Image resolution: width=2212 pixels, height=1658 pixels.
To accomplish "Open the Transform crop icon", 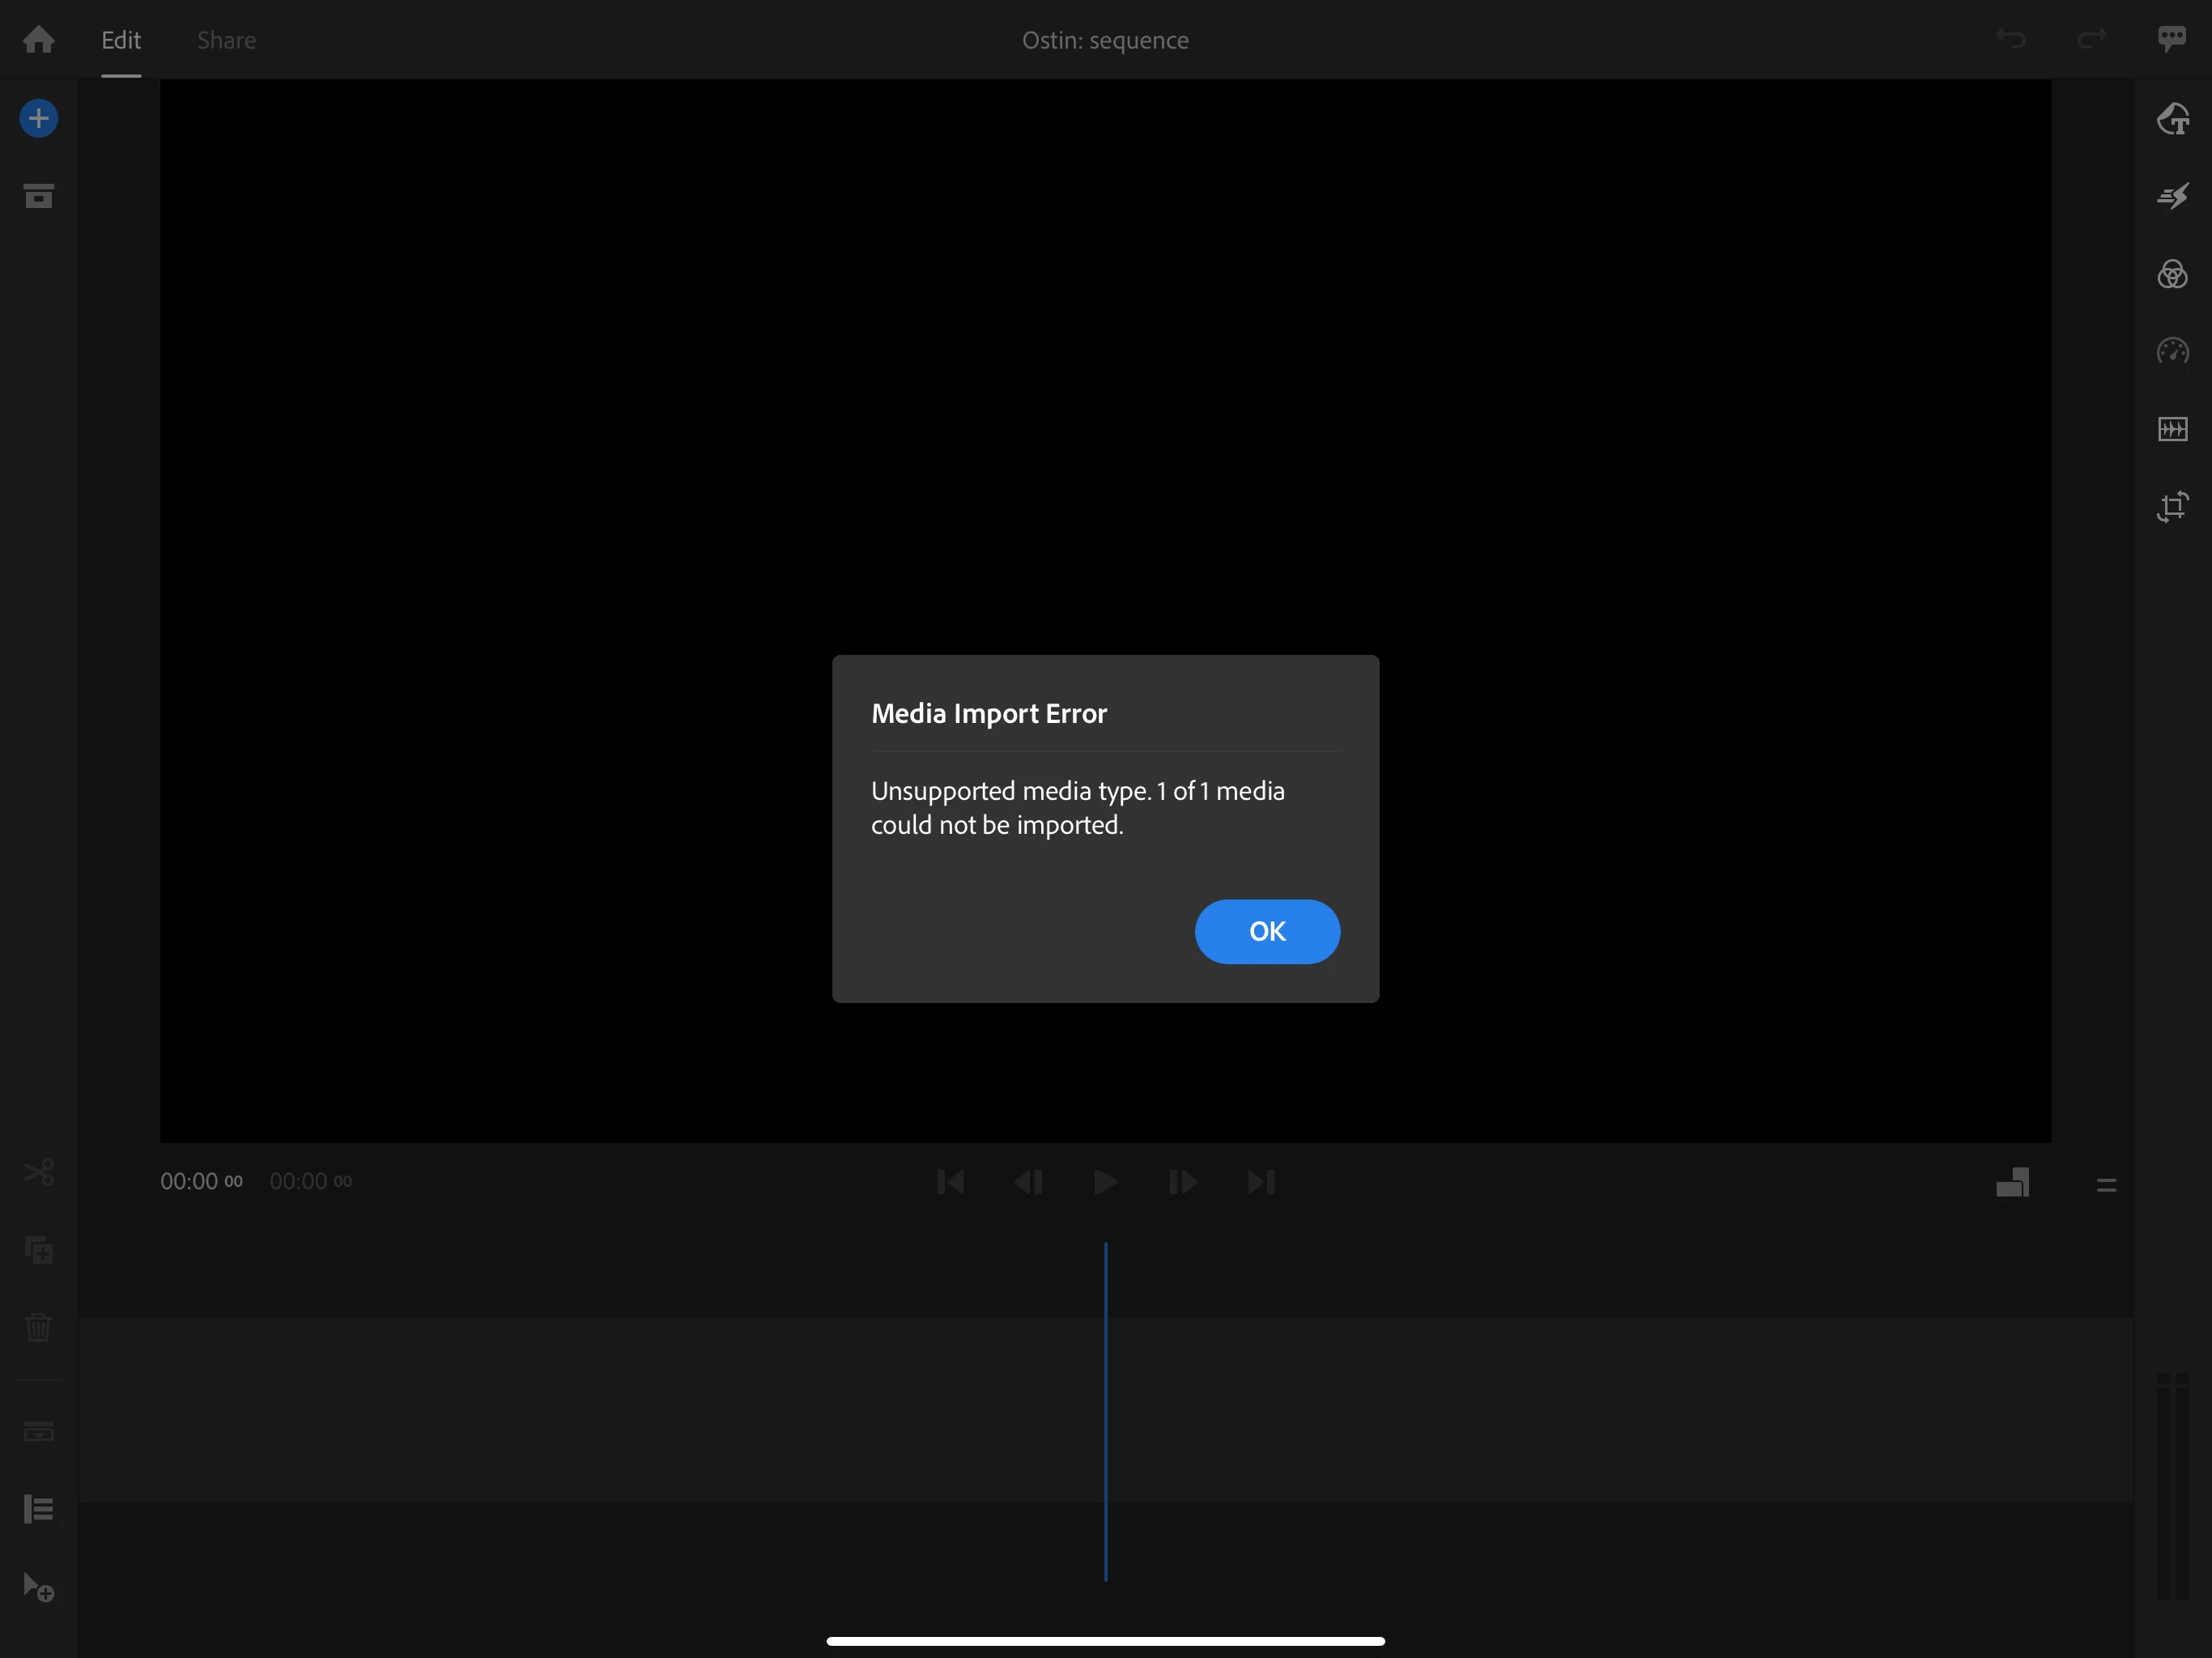I will pyautogui.click(x=2172, y=506).
